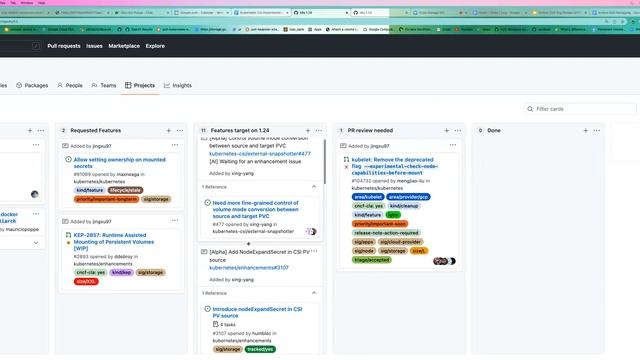Add card to the leftmost partially visible column
This screenshot has height=360, width=640.
pyautogui.click(x=30, y=131)
